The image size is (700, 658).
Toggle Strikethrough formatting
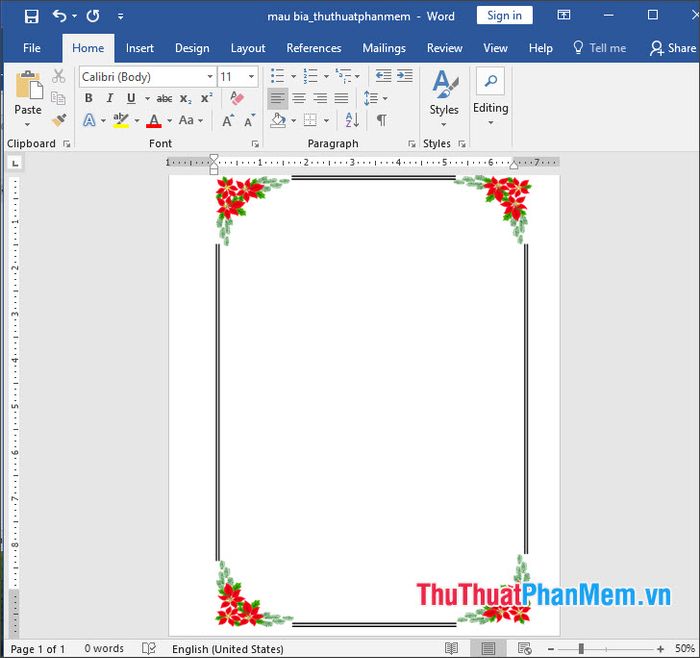pos(164,98)
